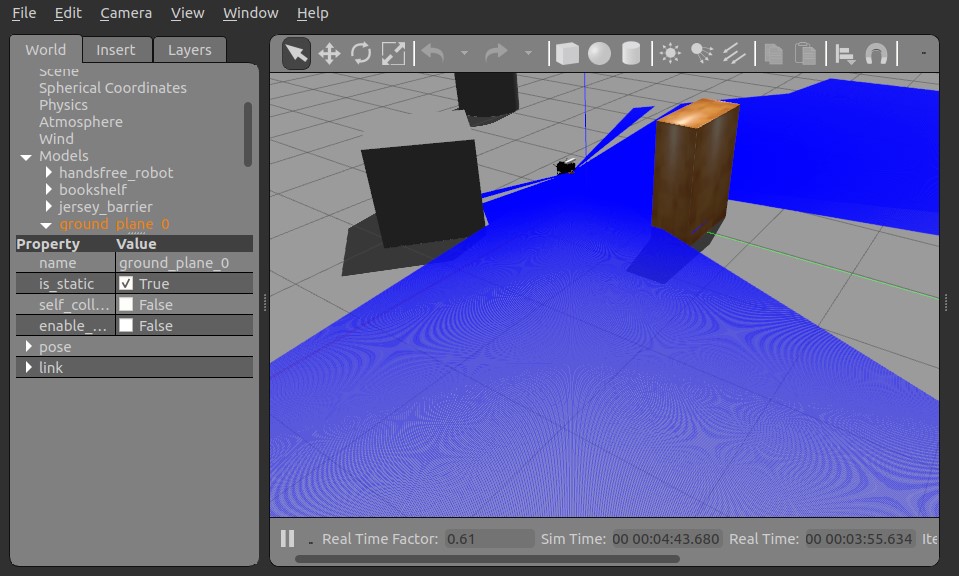The height and width of the screenshot is (576, 959).
Task: Uncheck the is_static checkbox
Action: tap(126, 284)
